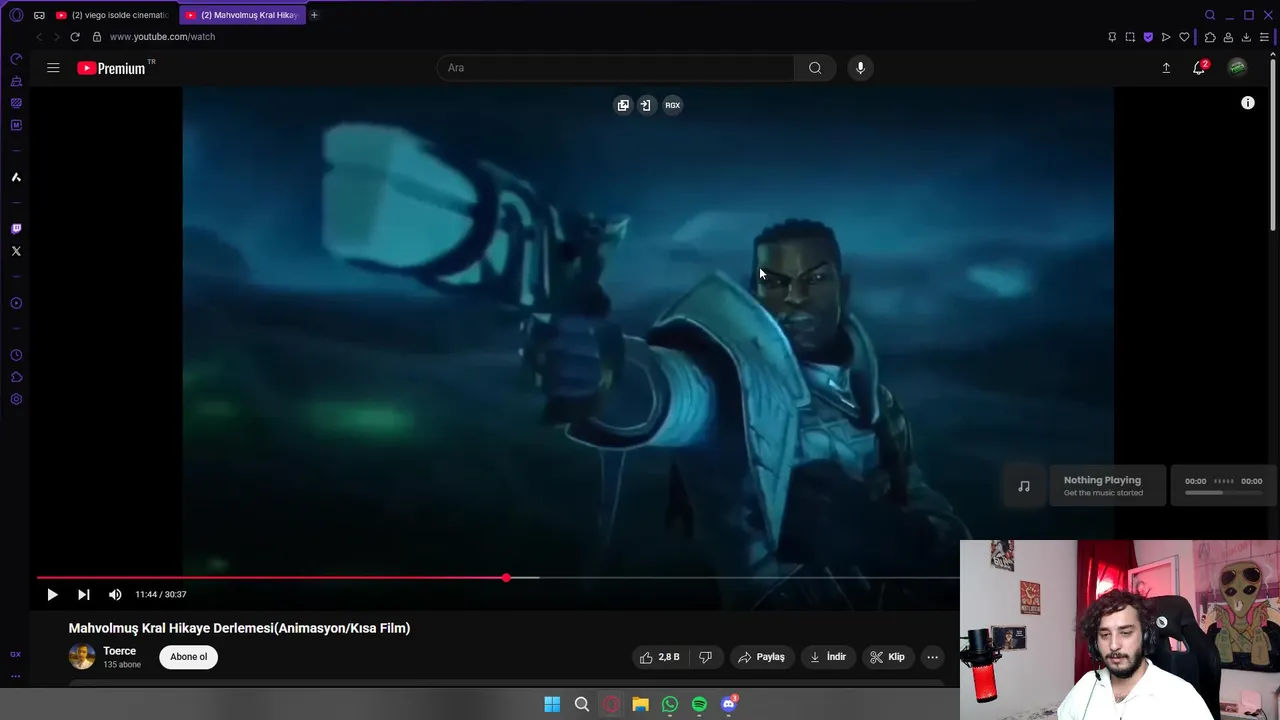This screenshot has width=1280, height=720.
Task: Open the Opera GX main menu logo
Action: (x=16, y=15)
